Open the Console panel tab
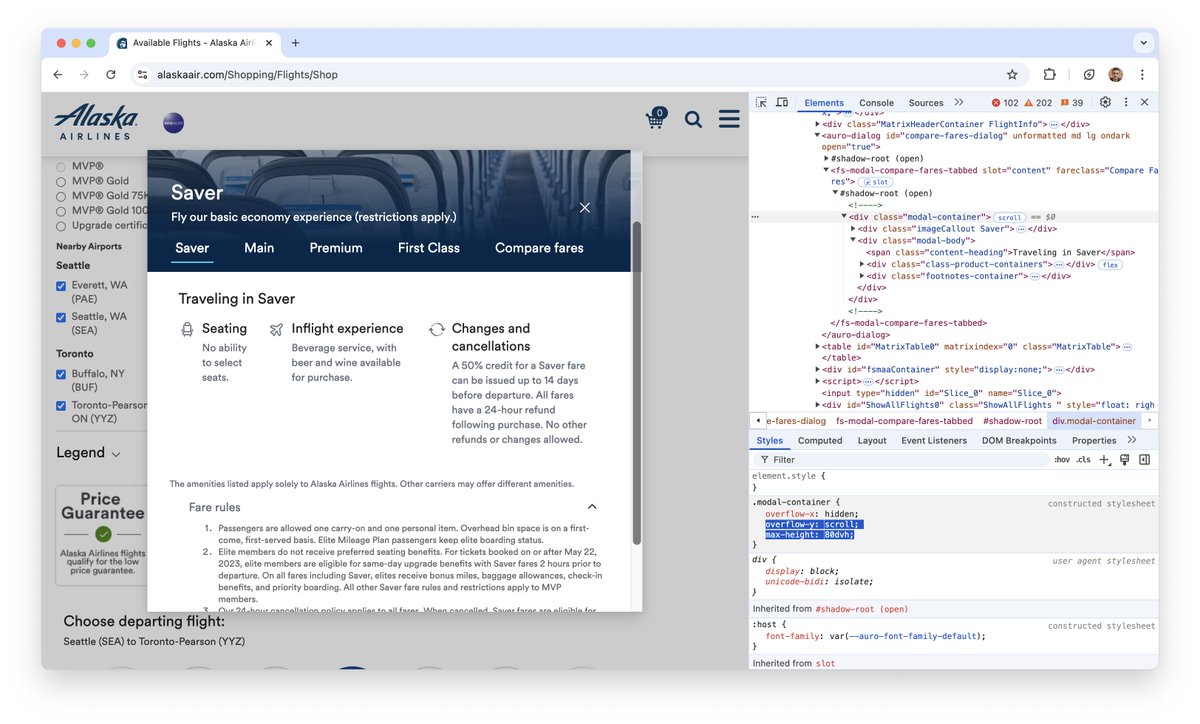1200x724 pixels. (877, 103)
